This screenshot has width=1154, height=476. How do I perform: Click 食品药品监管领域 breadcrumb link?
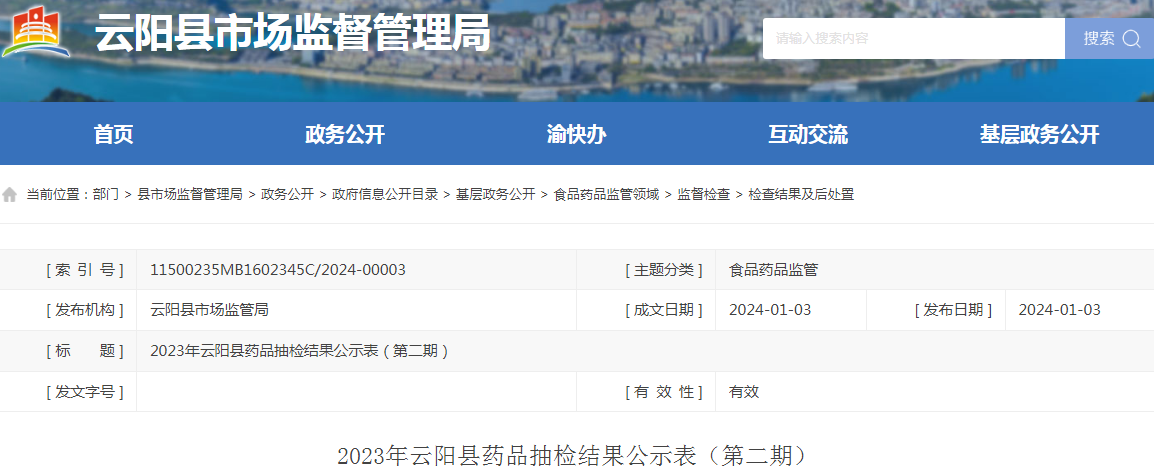click(606, 195)
